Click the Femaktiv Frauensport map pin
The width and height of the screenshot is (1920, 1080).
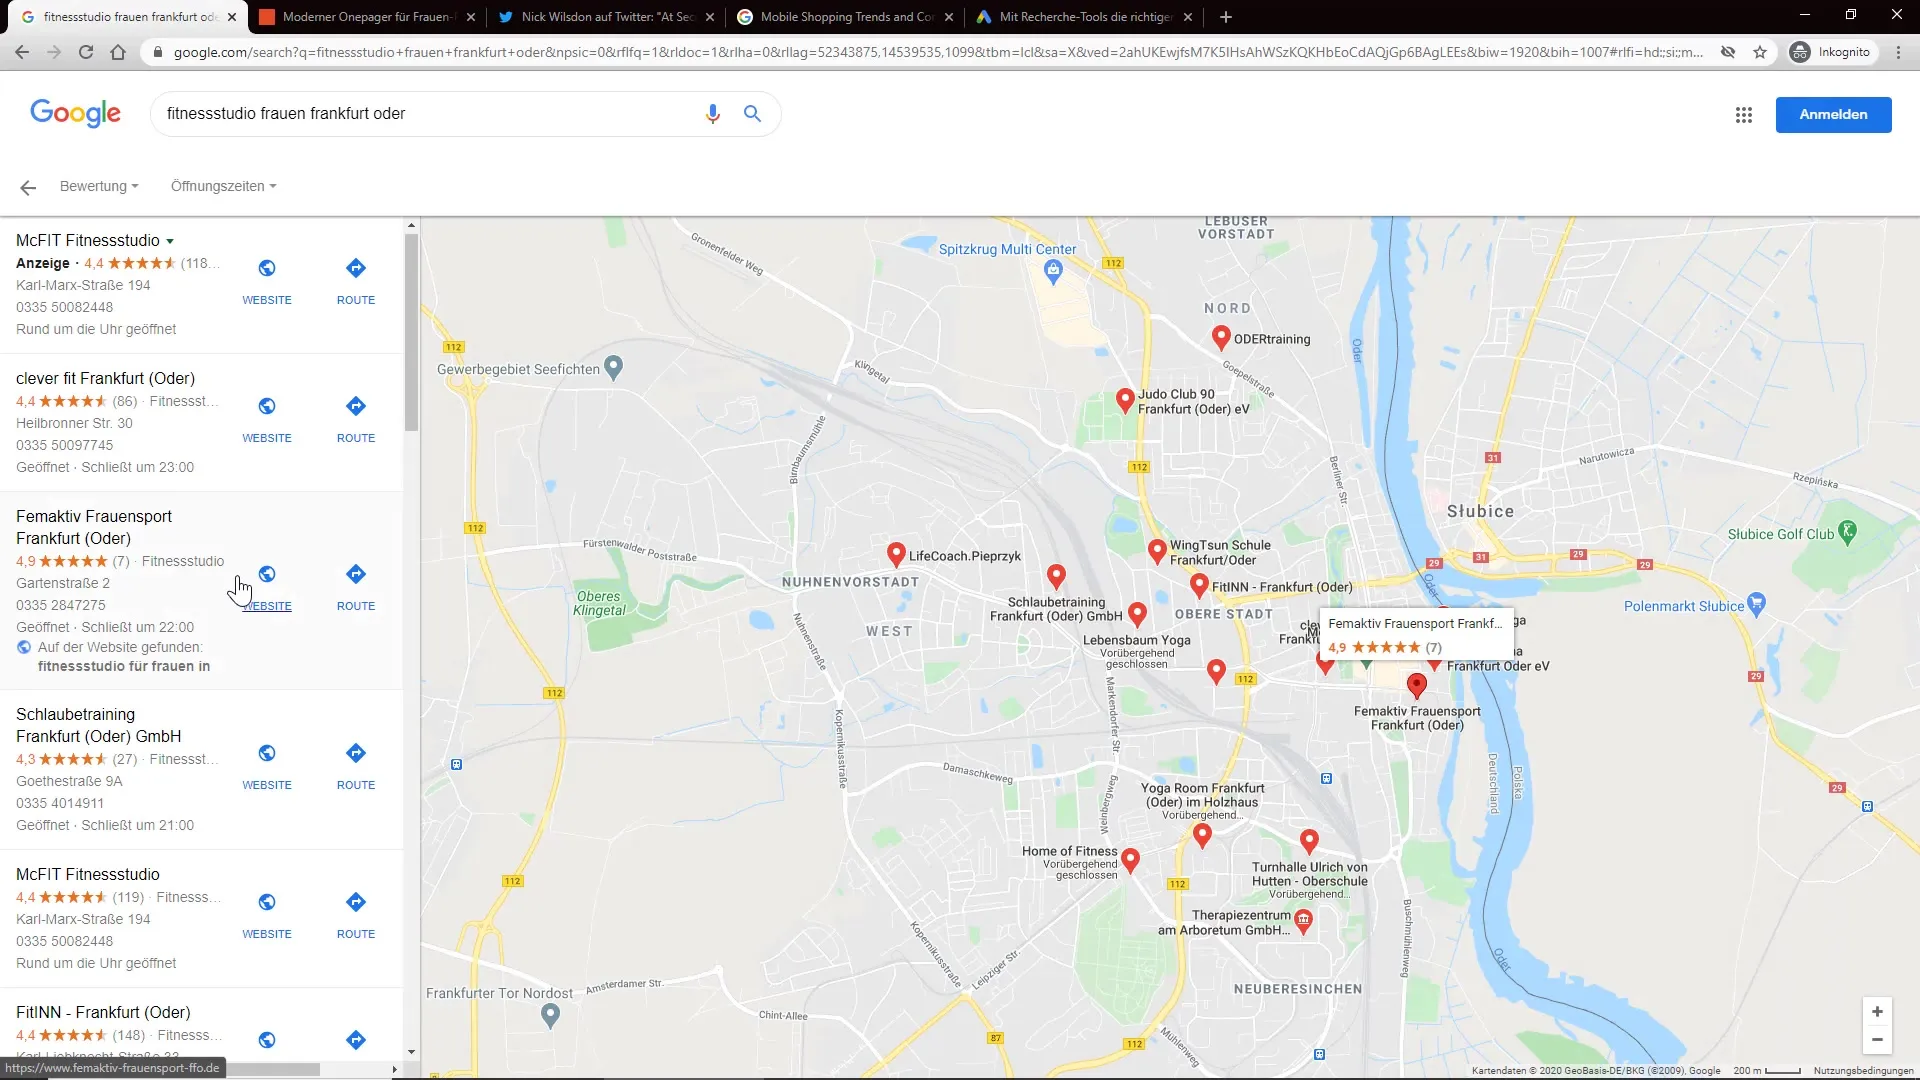pyautogui.click(x=1416, y=685)
